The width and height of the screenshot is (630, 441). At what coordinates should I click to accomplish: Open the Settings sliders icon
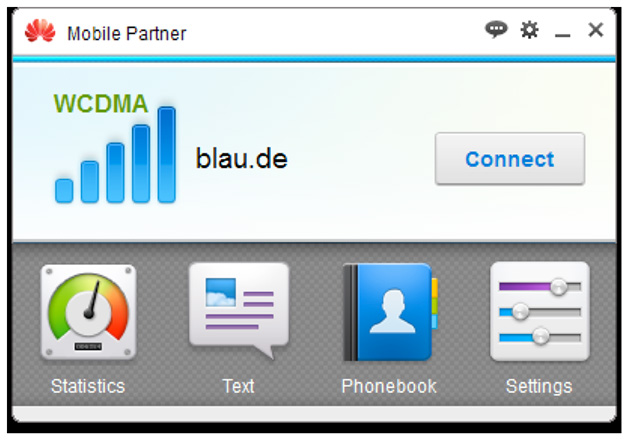[540, 311]
